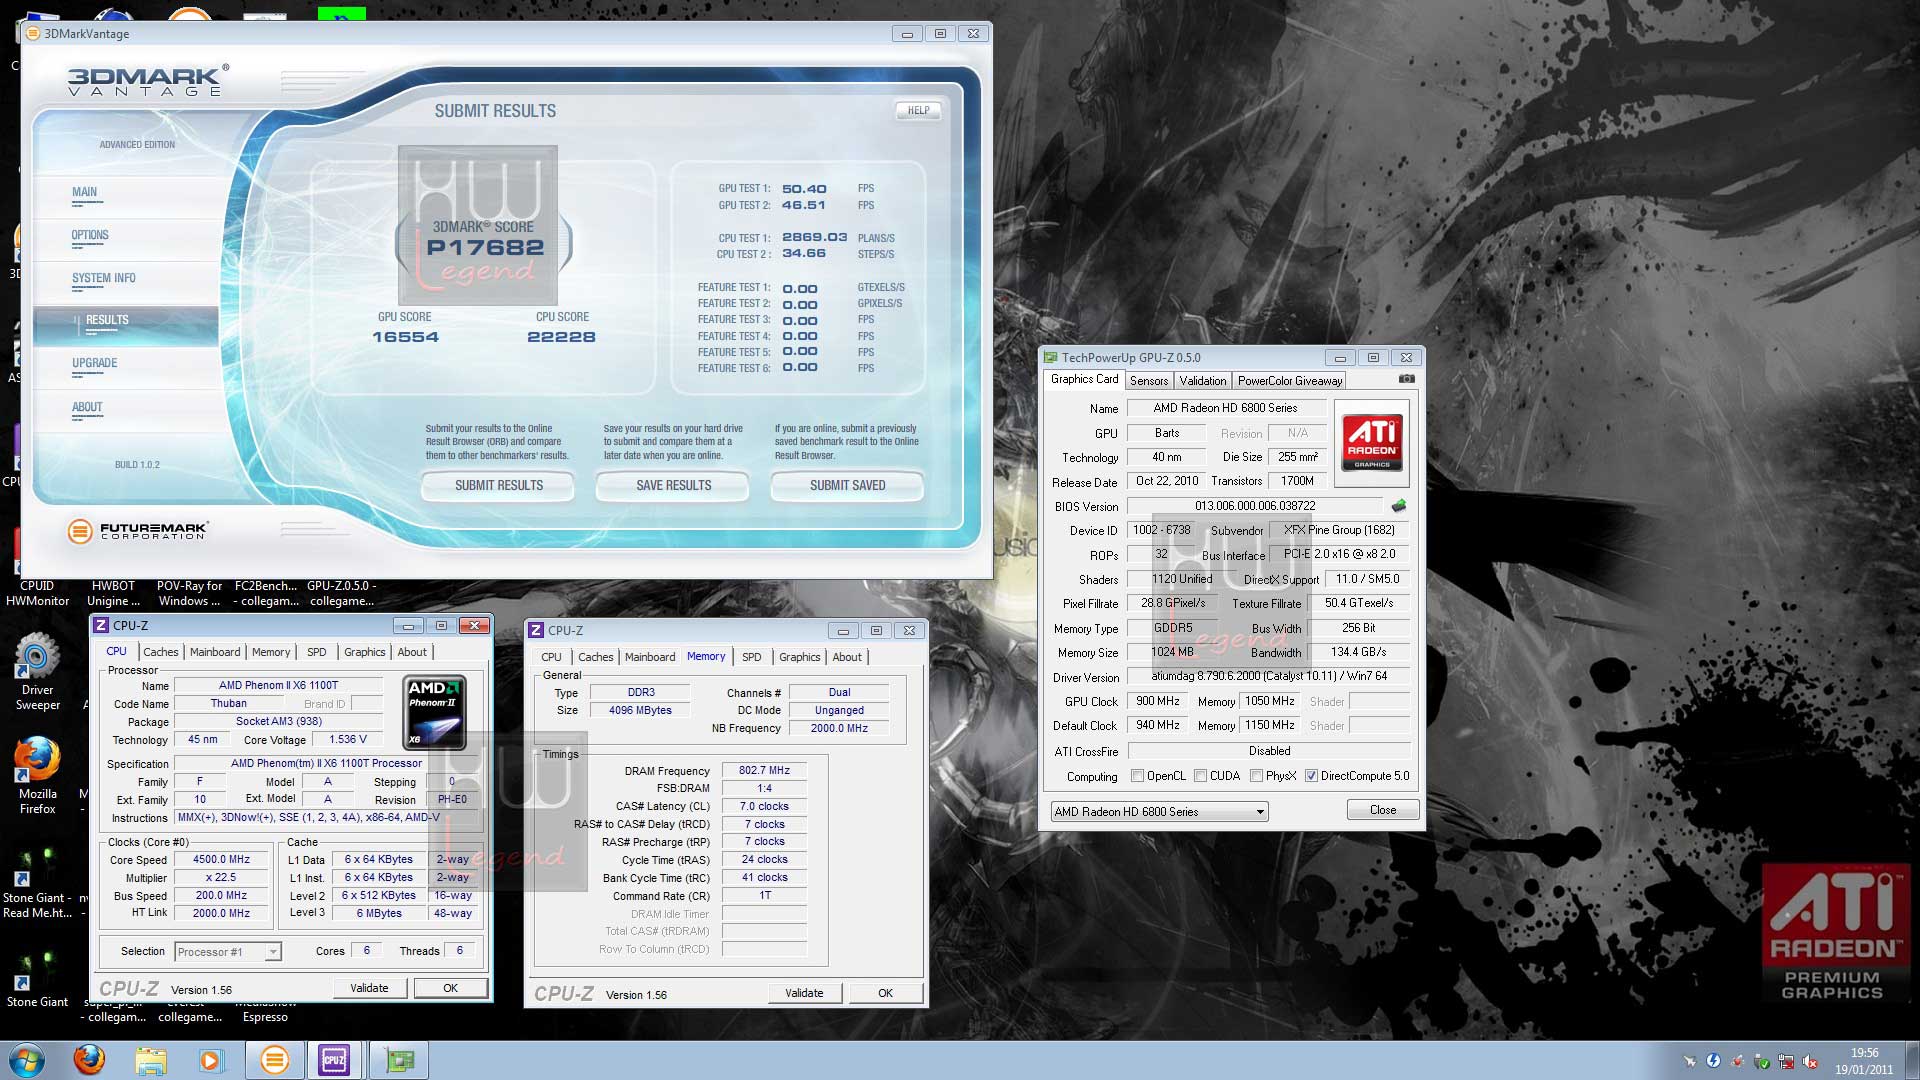Open the Validation tab in GPU-Z

coord(1202,381)
